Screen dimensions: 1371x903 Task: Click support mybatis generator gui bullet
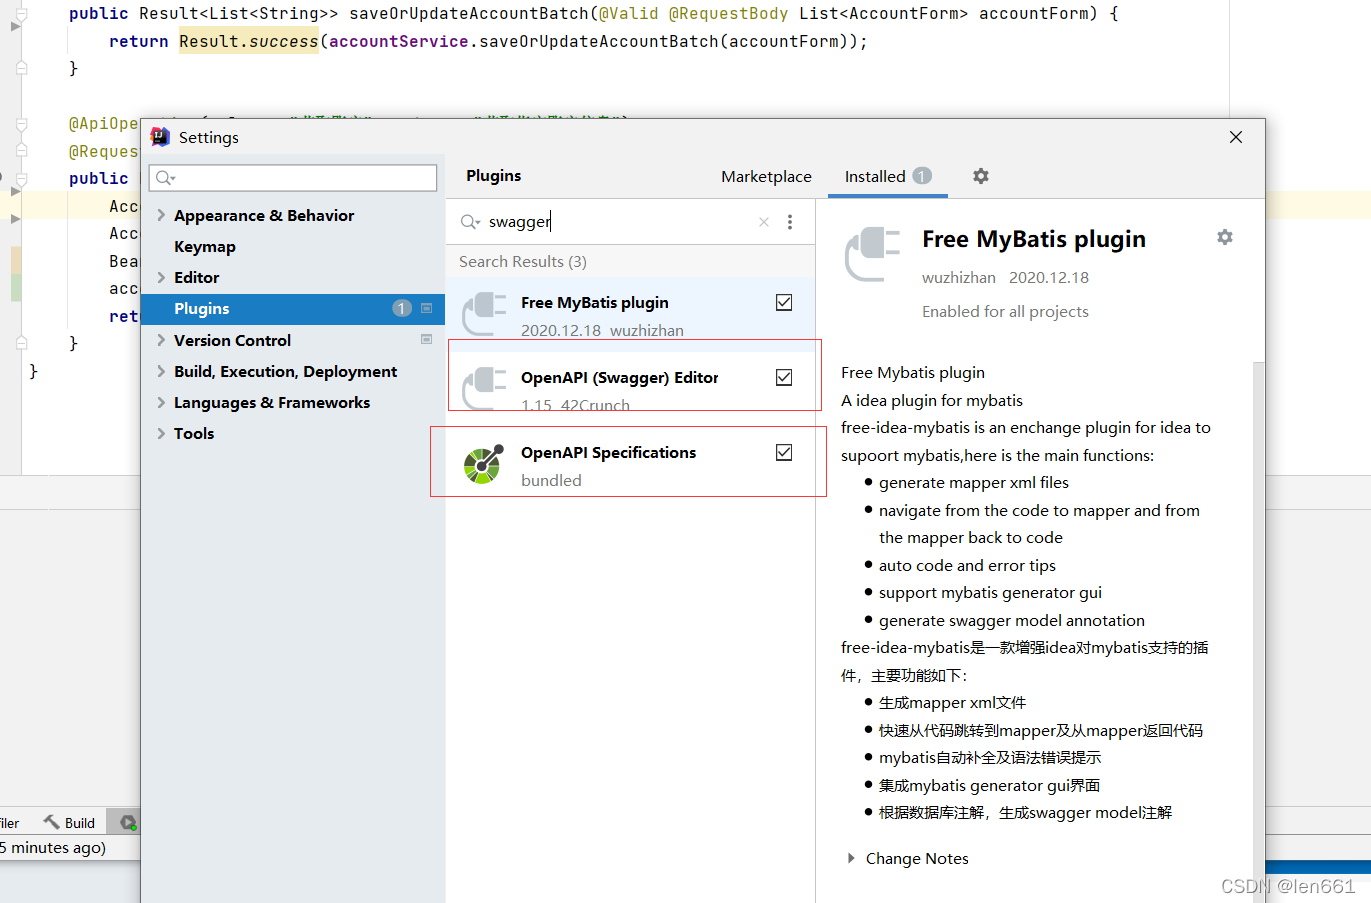[x=990, y=592]
